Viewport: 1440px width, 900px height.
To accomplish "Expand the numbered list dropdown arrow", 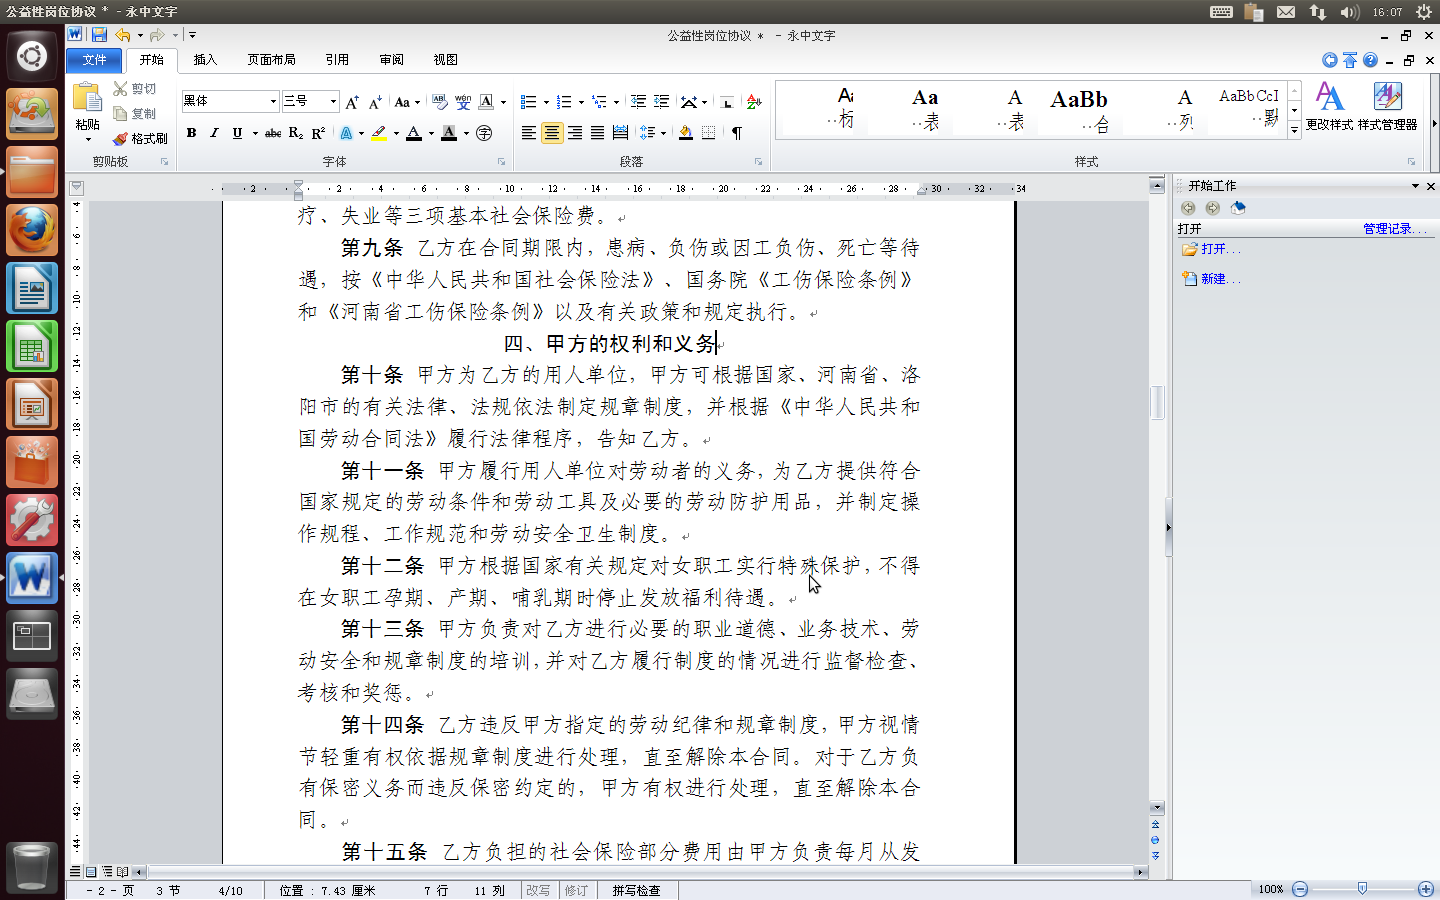I will (581, 102).
